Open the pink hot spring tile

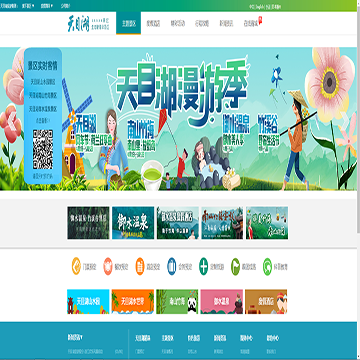pos(222,301)
